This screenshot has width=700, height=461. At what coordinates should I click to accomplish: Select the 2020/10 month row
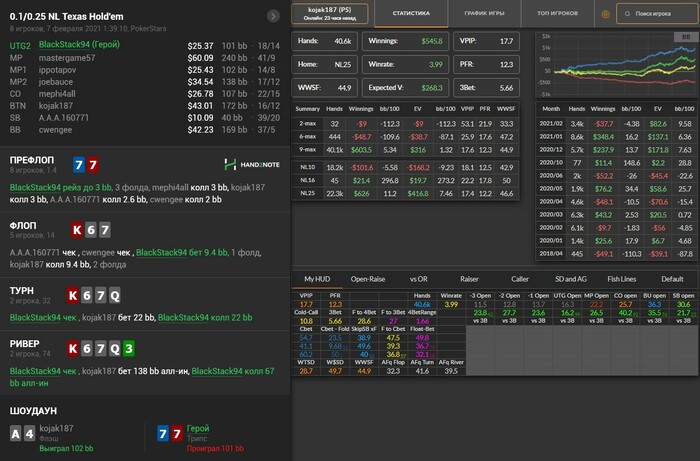pos(617,163)
